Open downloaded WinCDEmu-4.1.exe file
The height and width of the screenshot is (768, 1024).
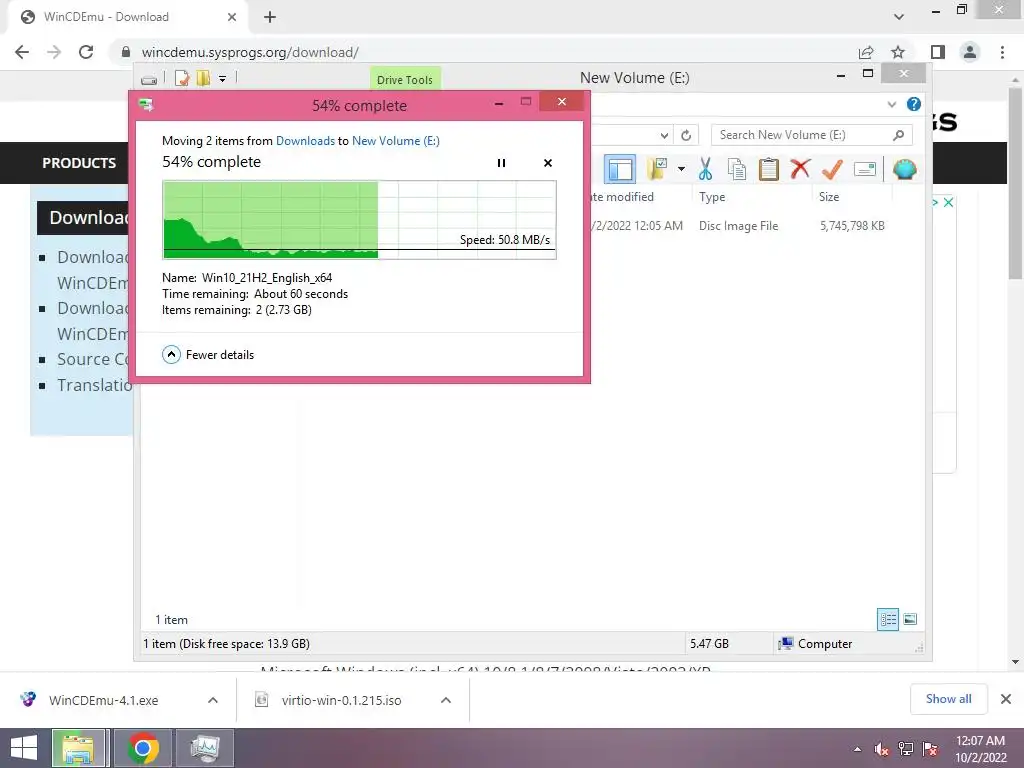coord(103,700)
